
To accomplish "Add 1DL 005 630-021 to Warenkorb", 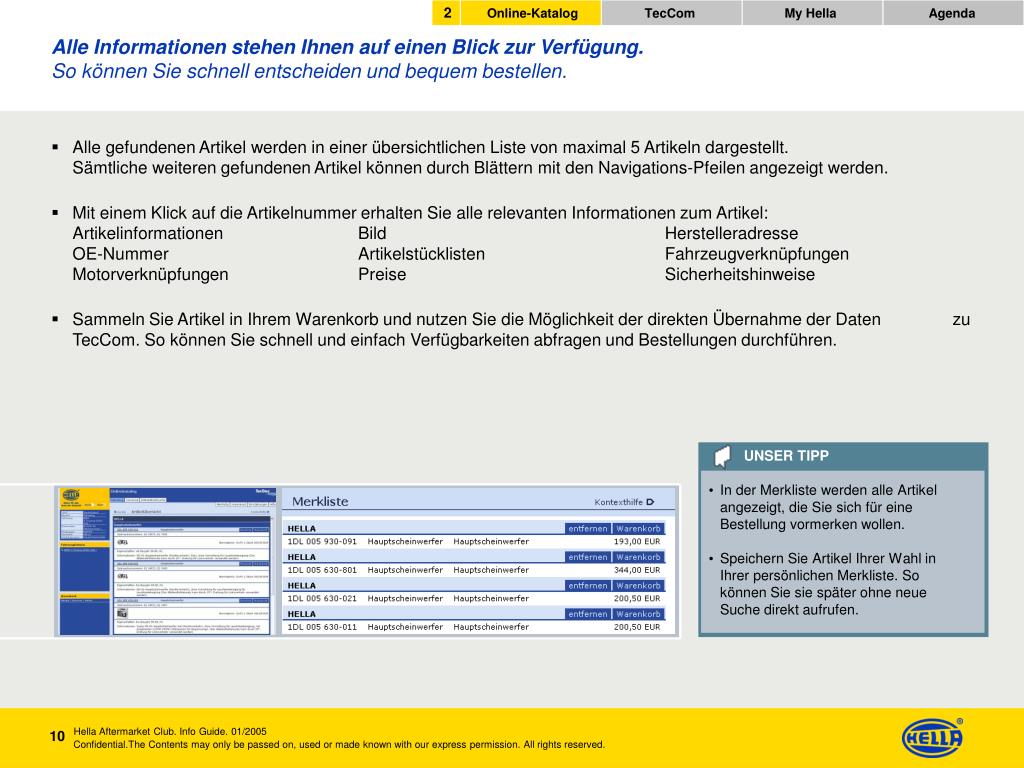I will pyautogui.click(x=638, y=586).
